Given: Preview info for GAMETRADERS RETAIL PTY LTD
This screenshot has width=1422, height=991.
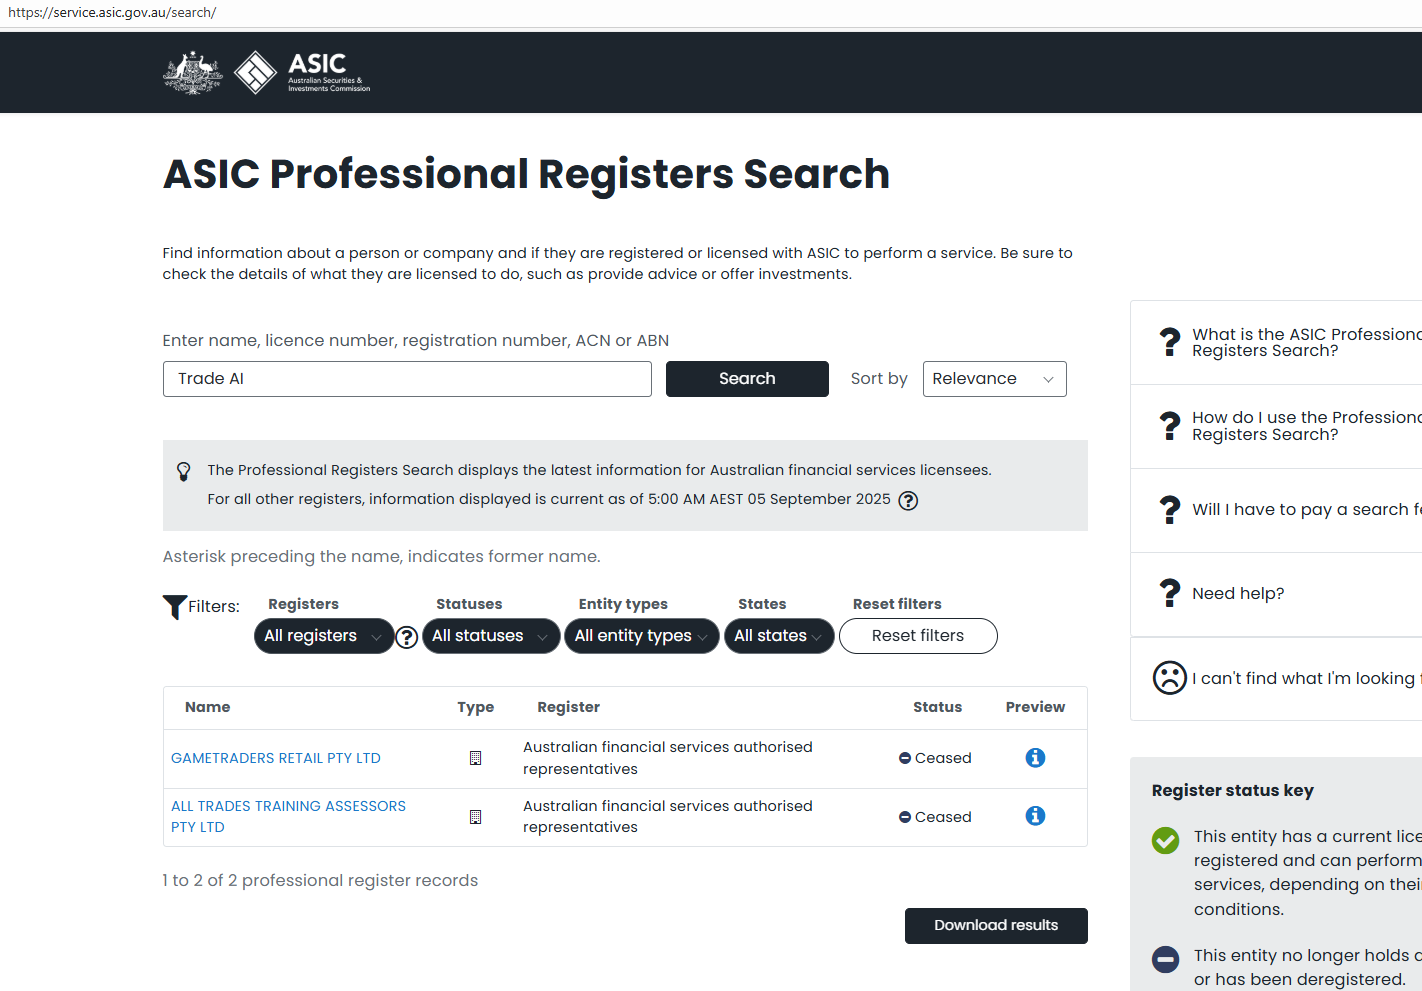Looking at the screenshot, I should click(x=1035, y=758).
